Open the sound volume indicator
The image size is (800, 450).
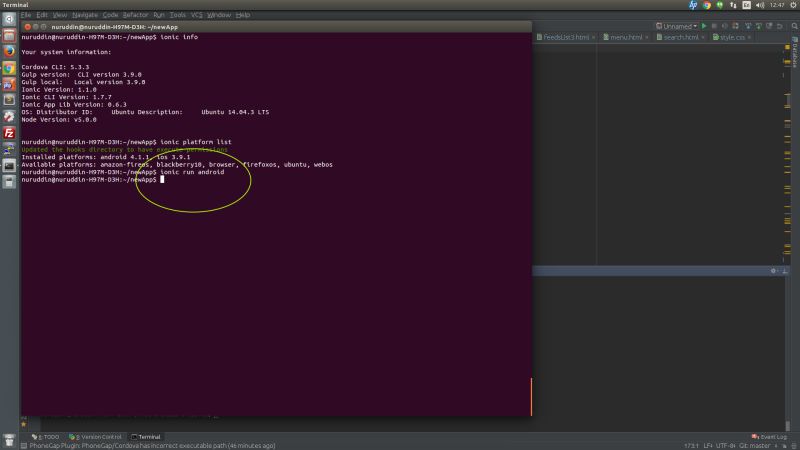[x=760, y=5]
